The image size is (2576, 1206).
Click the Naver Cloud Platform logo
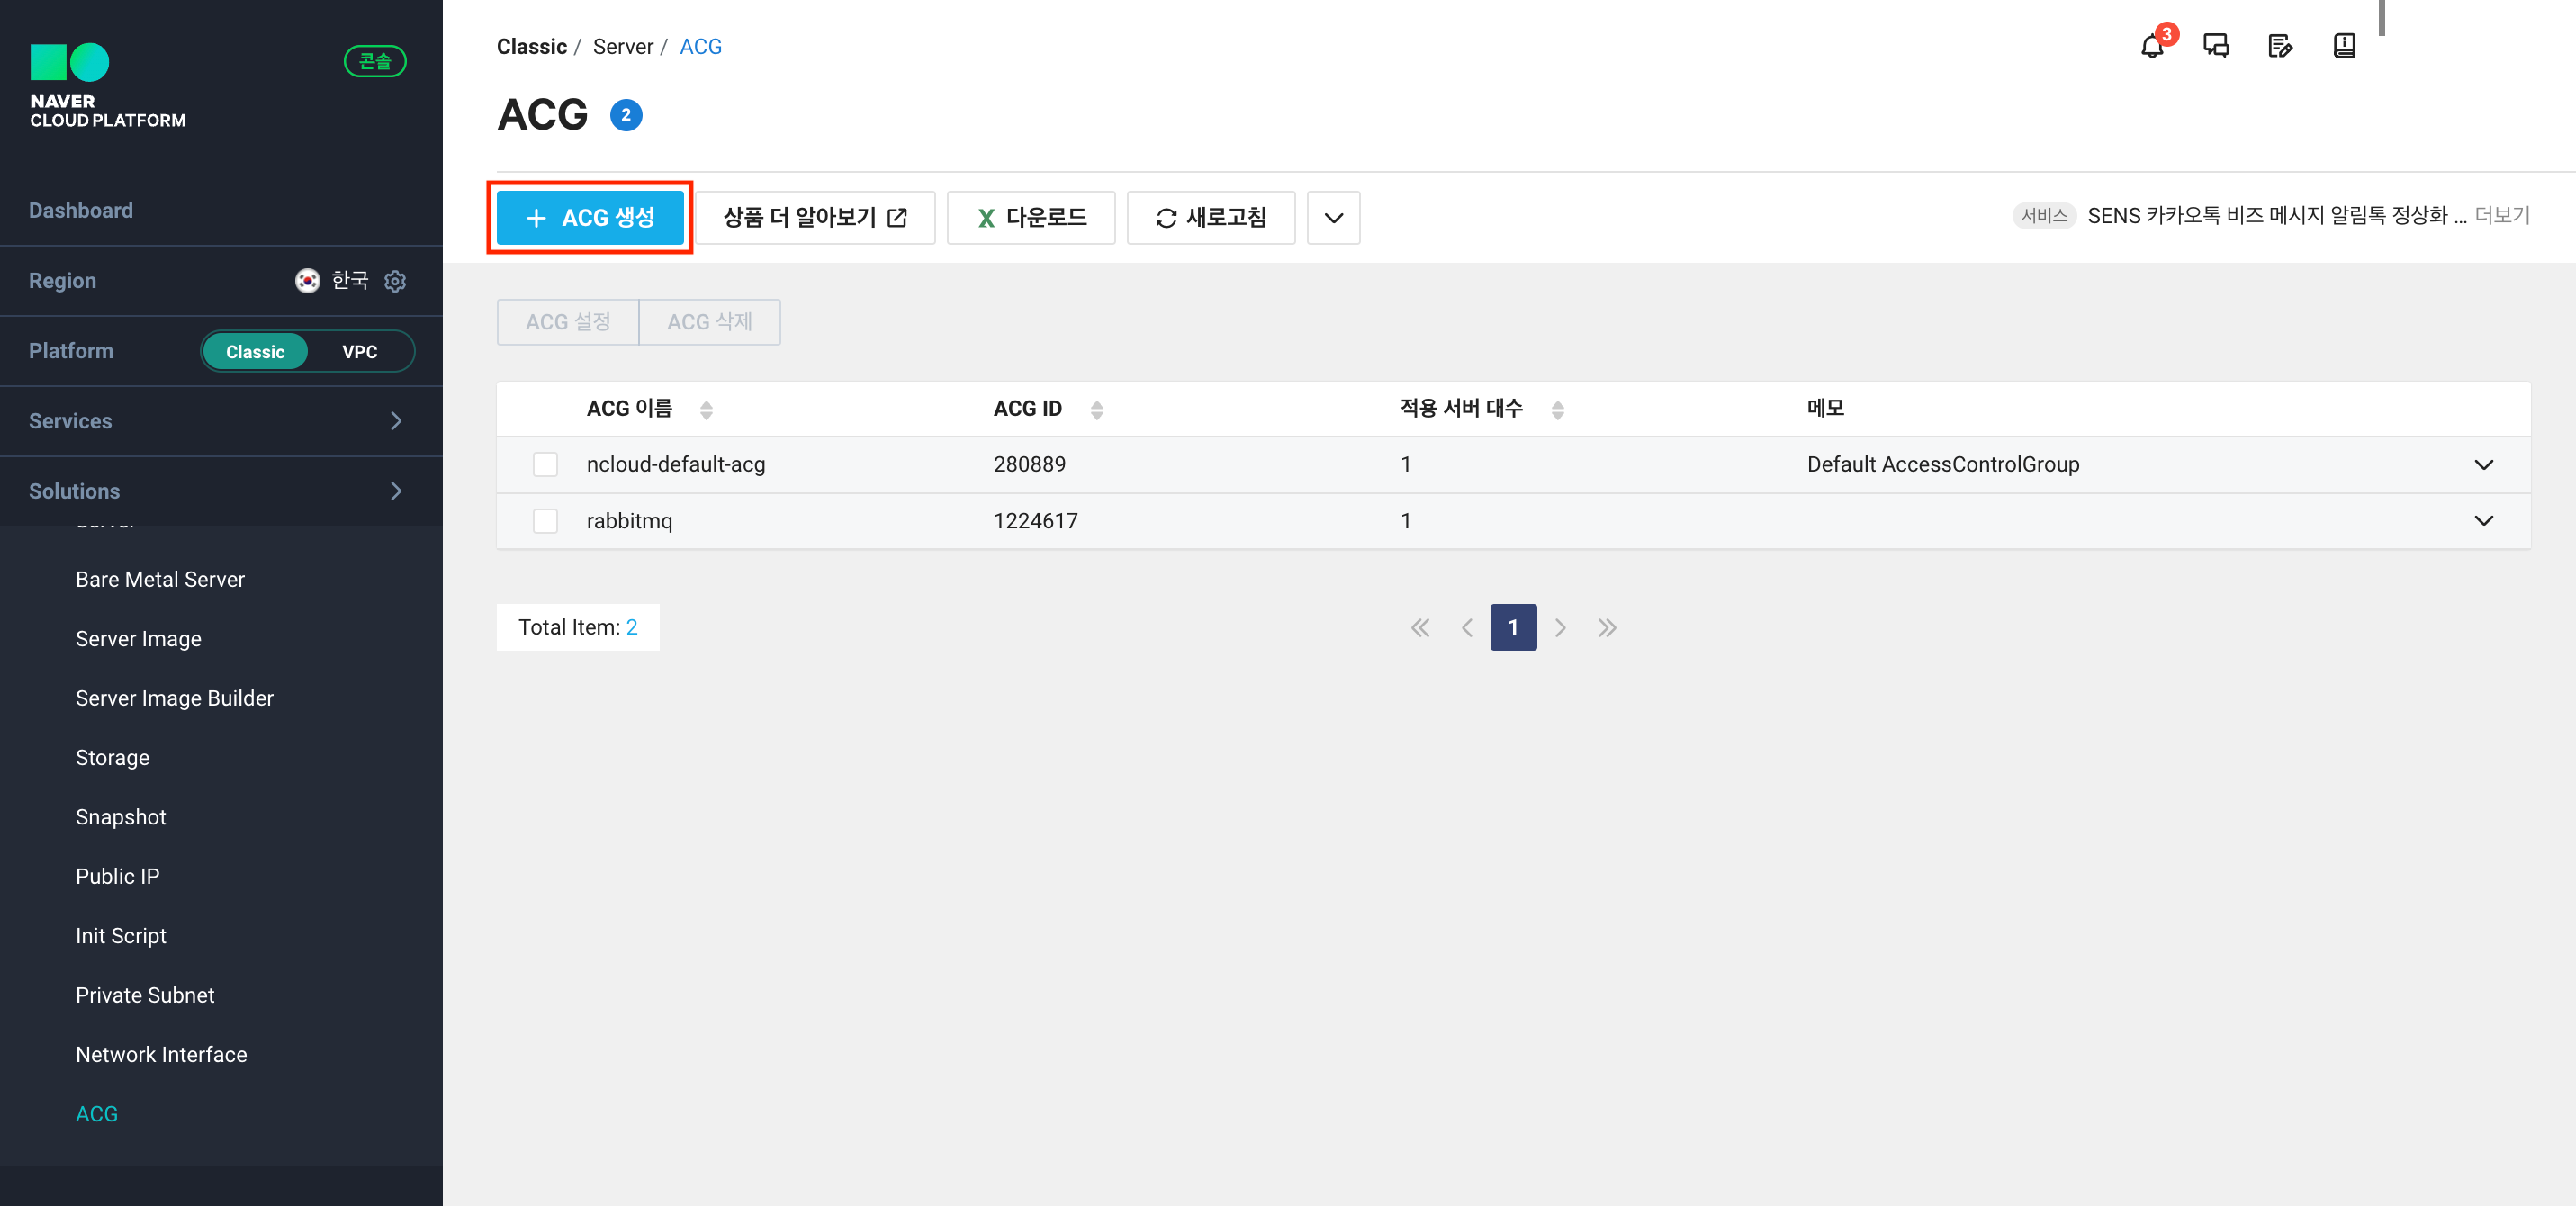pyautogui.click(x=107, y=86)
